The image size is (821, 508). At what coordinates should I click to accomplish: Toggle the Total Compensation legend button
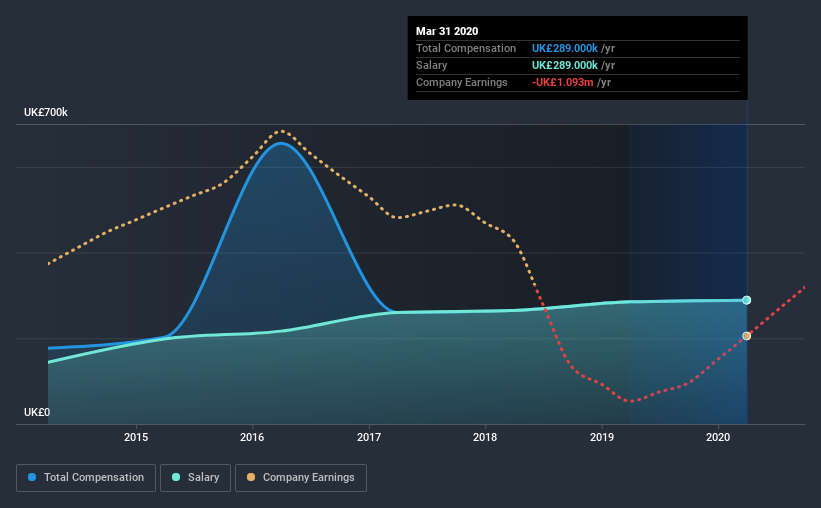click(x=86, y=478)
